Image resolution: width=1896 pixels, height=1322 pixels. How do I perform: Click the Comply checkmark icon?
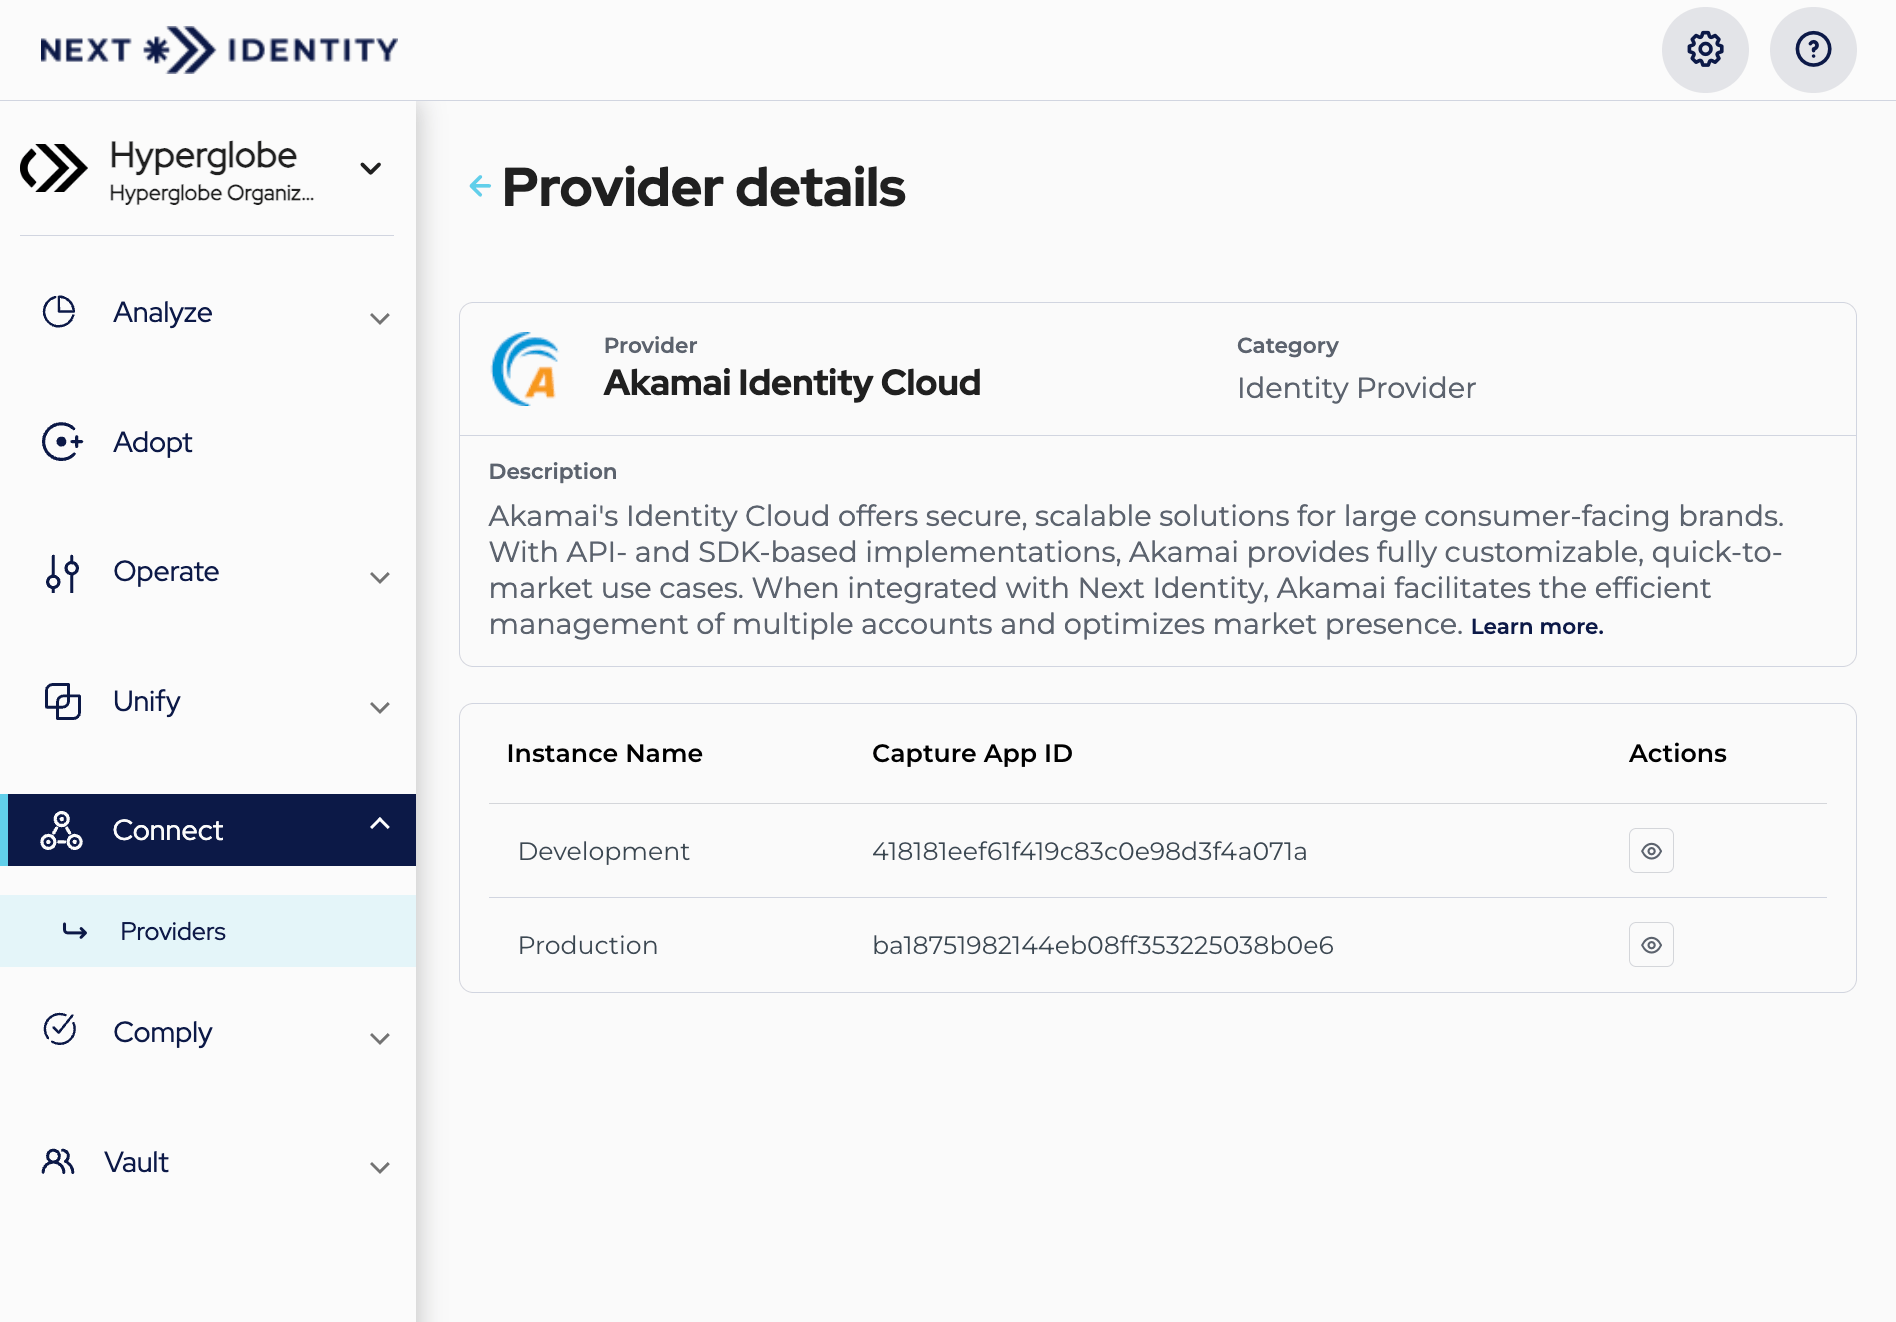tap(60, 1029)
